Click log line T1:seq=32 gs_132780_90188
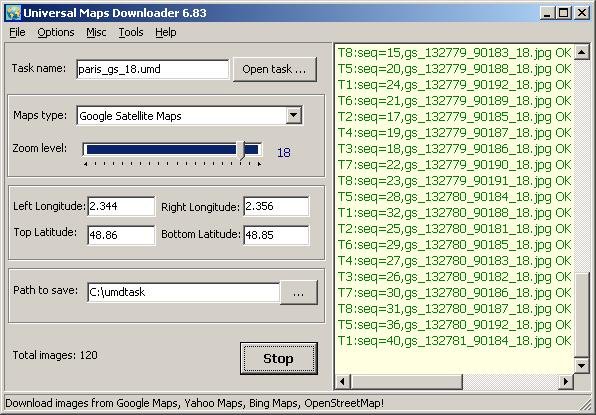Viewport: 596px width, 415px height. 454,213
